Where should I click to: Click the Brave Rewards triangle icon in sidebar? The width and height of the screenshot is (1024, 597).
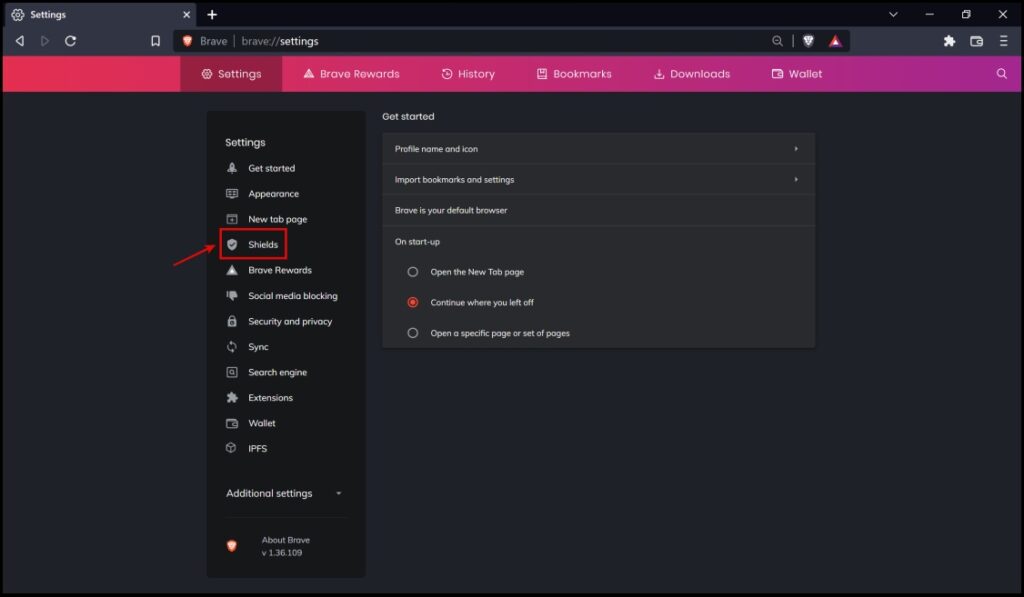(x=232, y=270)
